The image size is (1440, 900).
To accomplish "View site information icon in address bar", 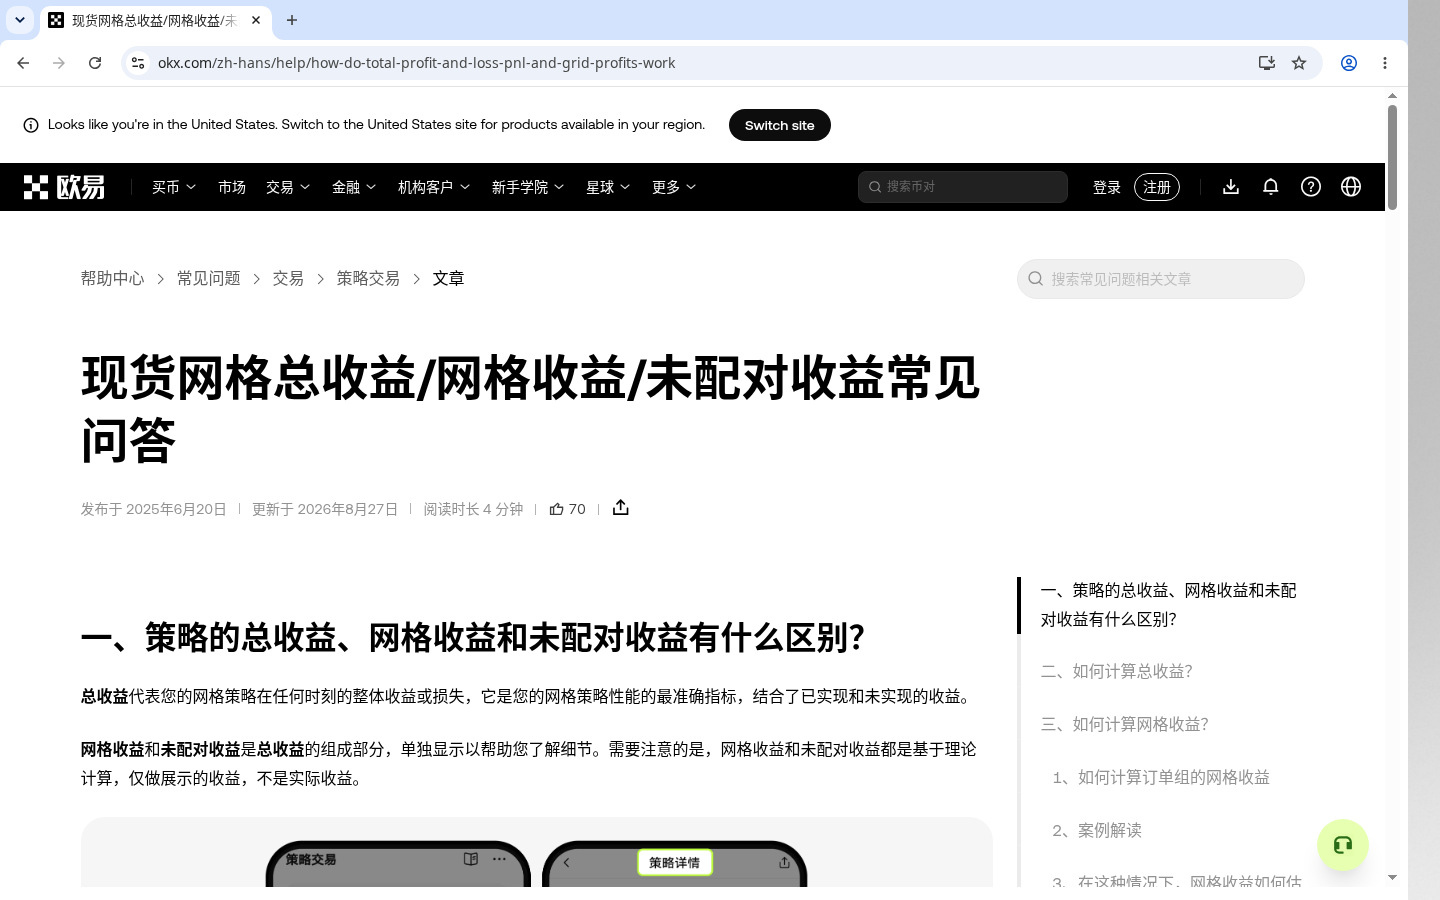I will 138,63.
